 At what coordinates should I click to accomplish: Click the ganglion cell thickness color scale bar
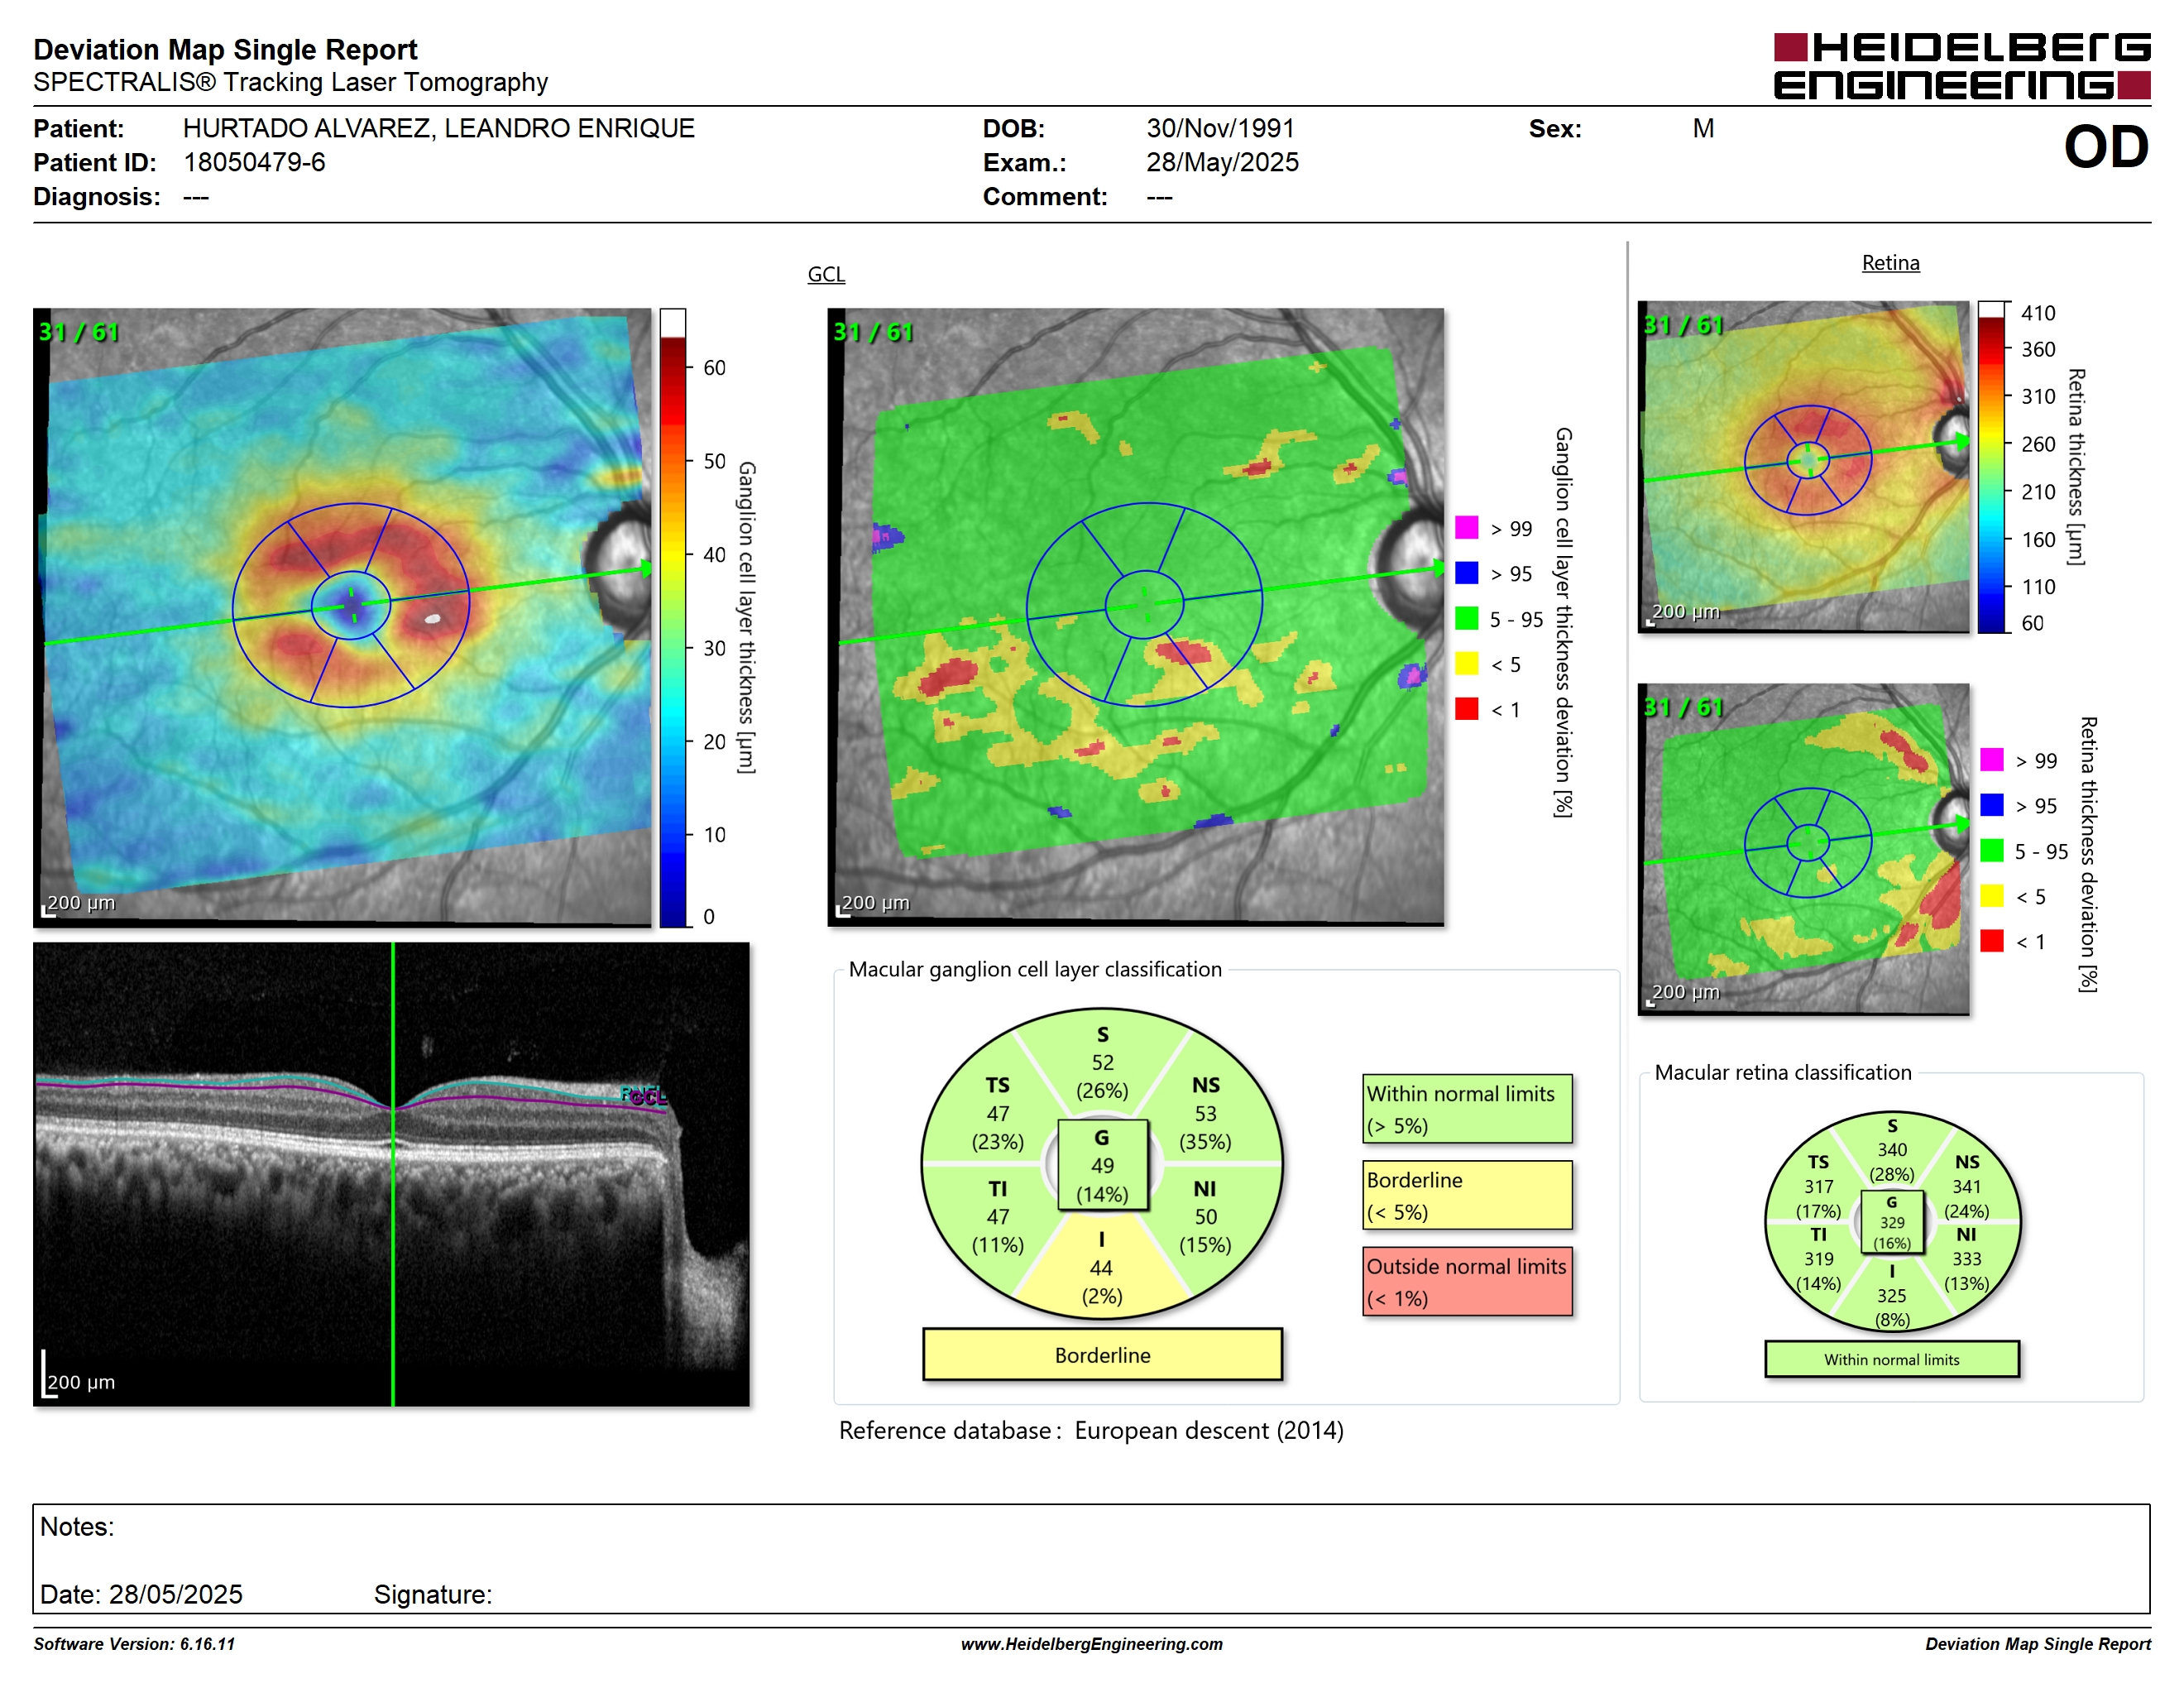pyautogui.click(x=672, y=618)
